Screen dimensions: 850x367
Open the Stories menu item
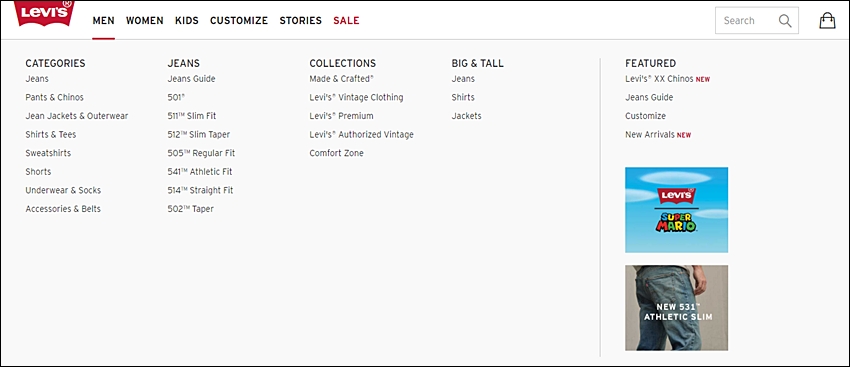point(300,21)
